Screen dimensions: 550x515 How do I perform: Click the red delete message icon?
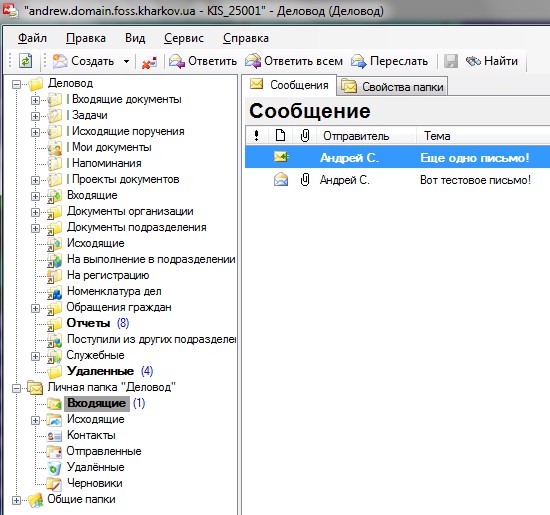[x=149, y=62]
